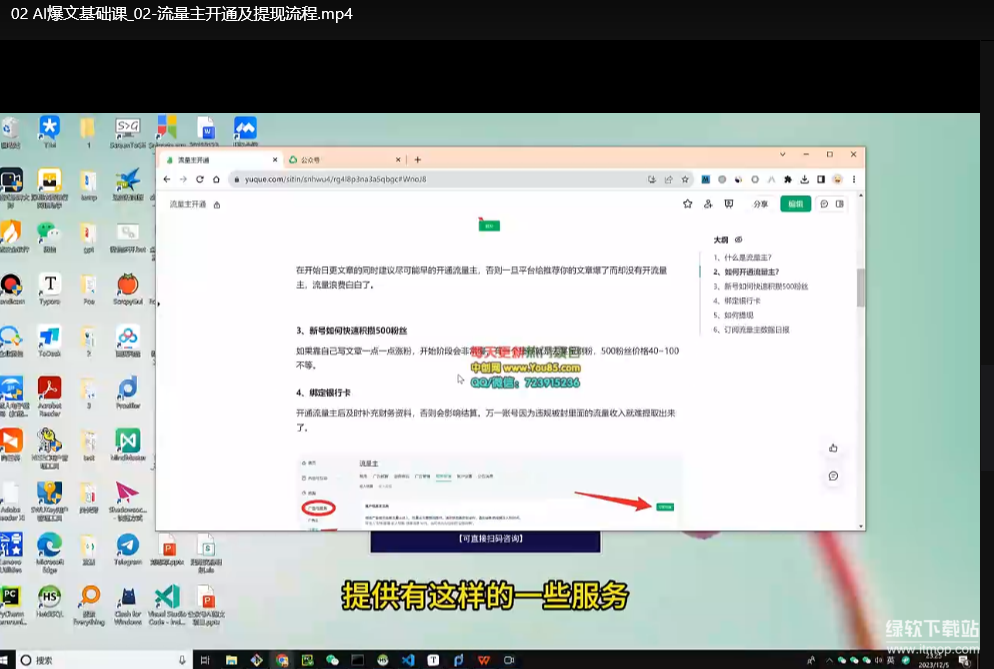Click the taskbar microphone voice search icon
The image size is (994, 669).
point(182,660)
